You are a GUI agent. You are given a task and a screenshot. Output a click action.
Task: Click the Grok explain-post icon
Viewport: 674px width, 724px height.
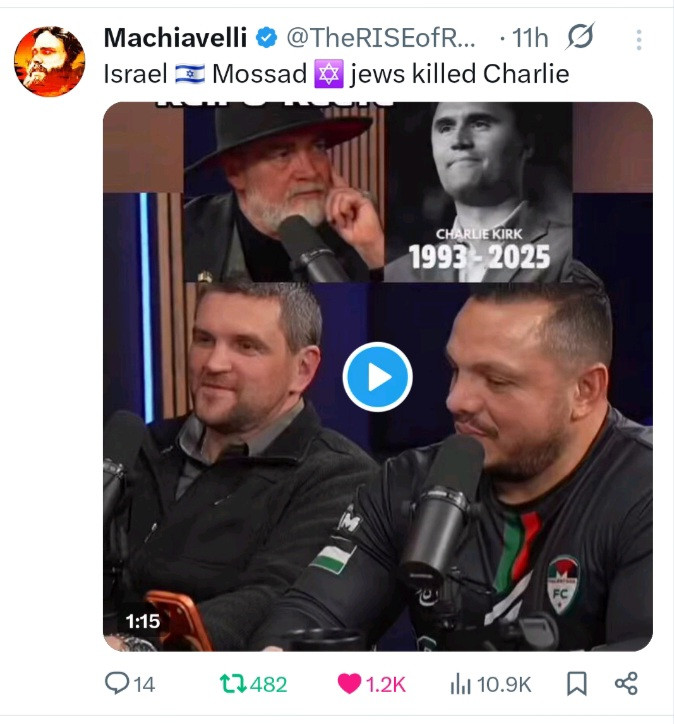pos(580,36)
